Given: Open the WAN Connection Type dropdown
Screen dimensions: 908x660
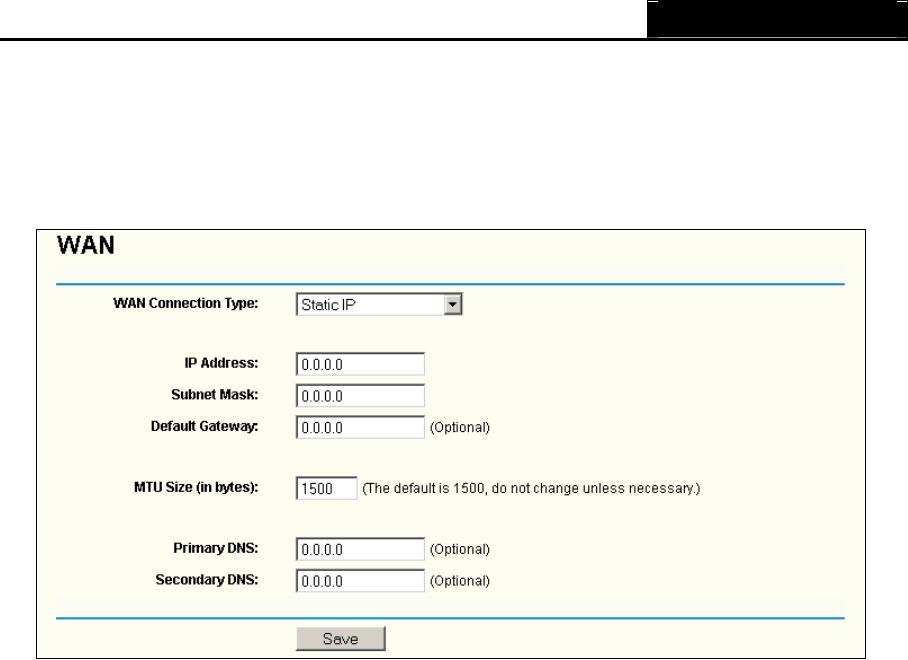Looking at the screenshot, I should pos(379,305).
